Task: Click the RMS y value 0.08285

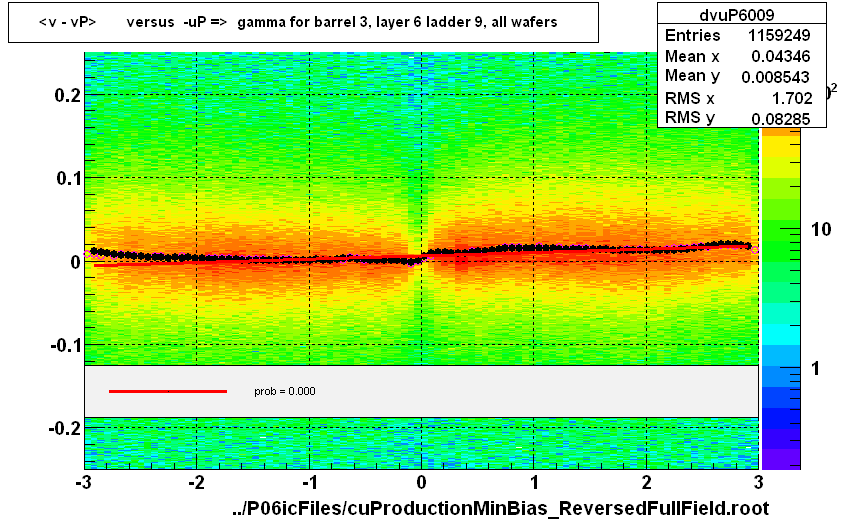Action: [781, 118]
